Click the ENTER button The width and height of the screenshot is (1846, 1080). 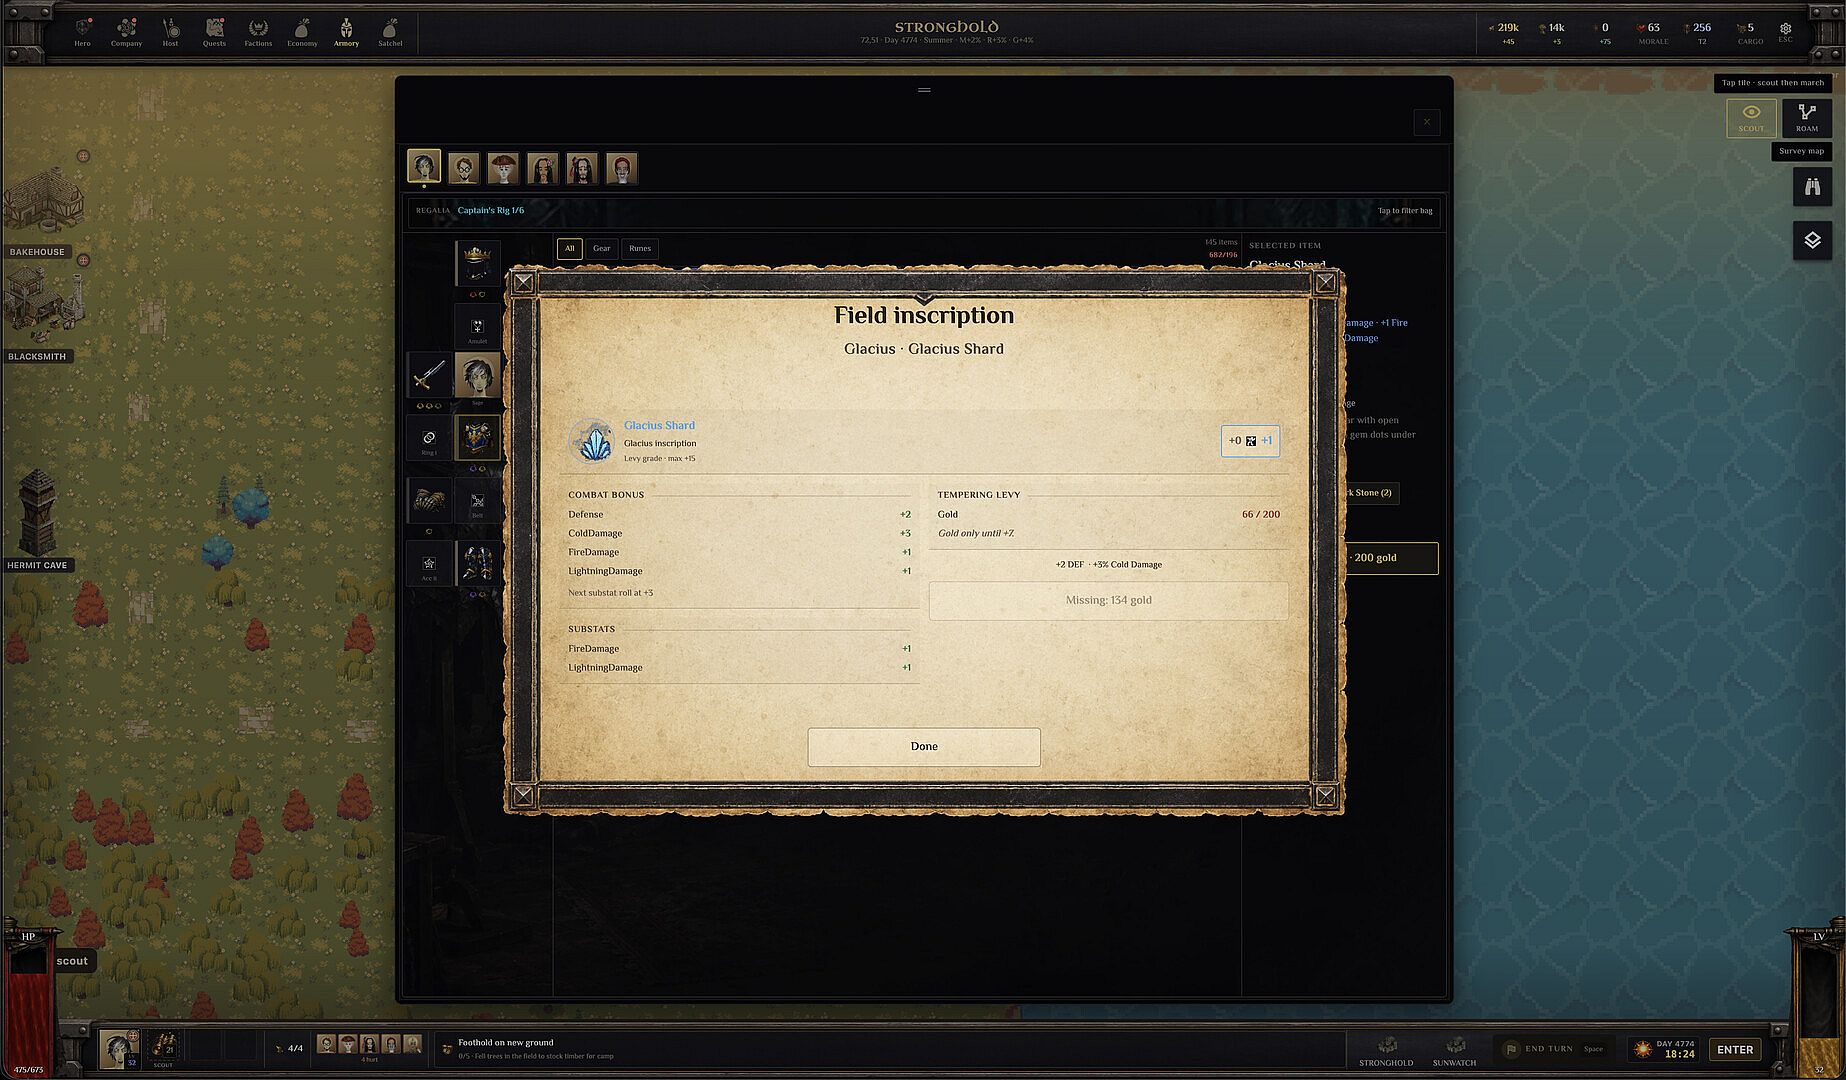1735,1050
